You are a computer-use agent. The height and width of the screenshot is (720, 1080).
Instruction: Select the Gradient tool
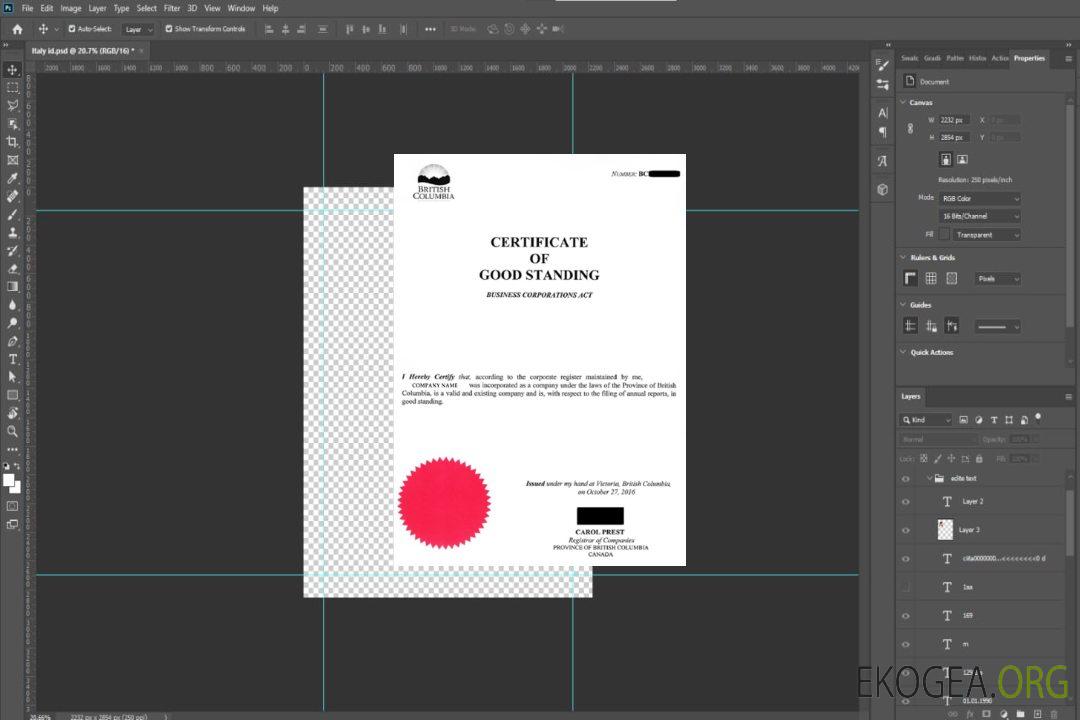click(x=12, y=287)
